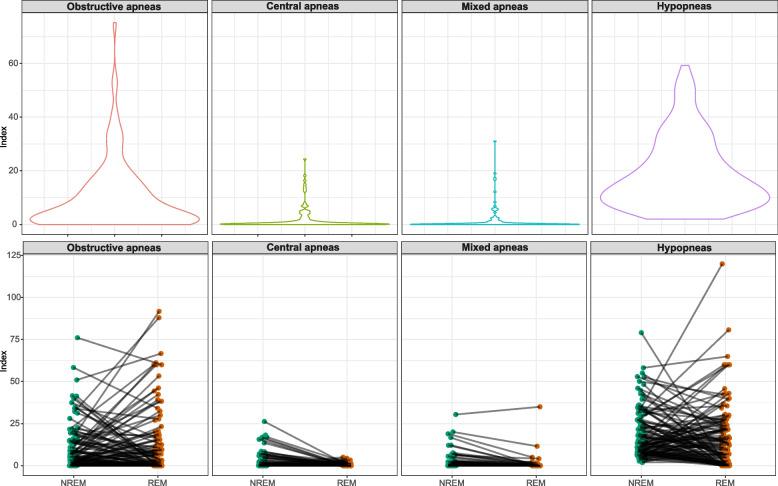Select the highest orange REM point in Hypopneas
778x486 pixels.
pyautogui.click(x=722, y=264)
